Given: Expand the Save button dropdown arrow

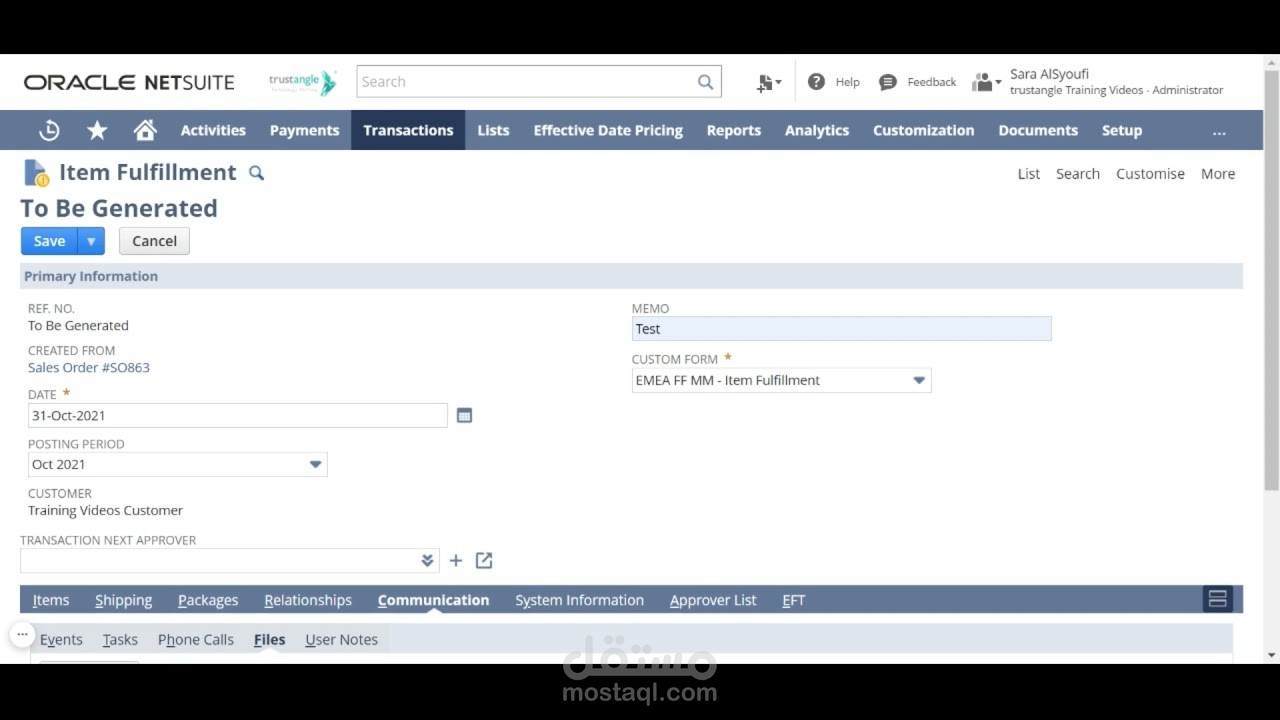Looking at the screenshot, I should pyautogui.click(x=91, y=241).
